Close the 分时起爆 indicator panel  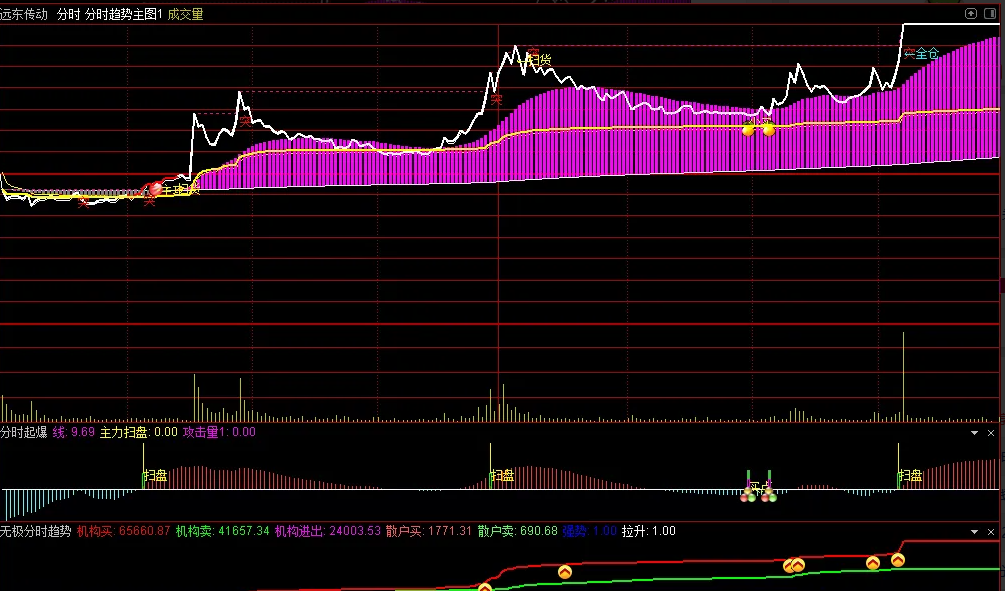(x=992, y=433)
